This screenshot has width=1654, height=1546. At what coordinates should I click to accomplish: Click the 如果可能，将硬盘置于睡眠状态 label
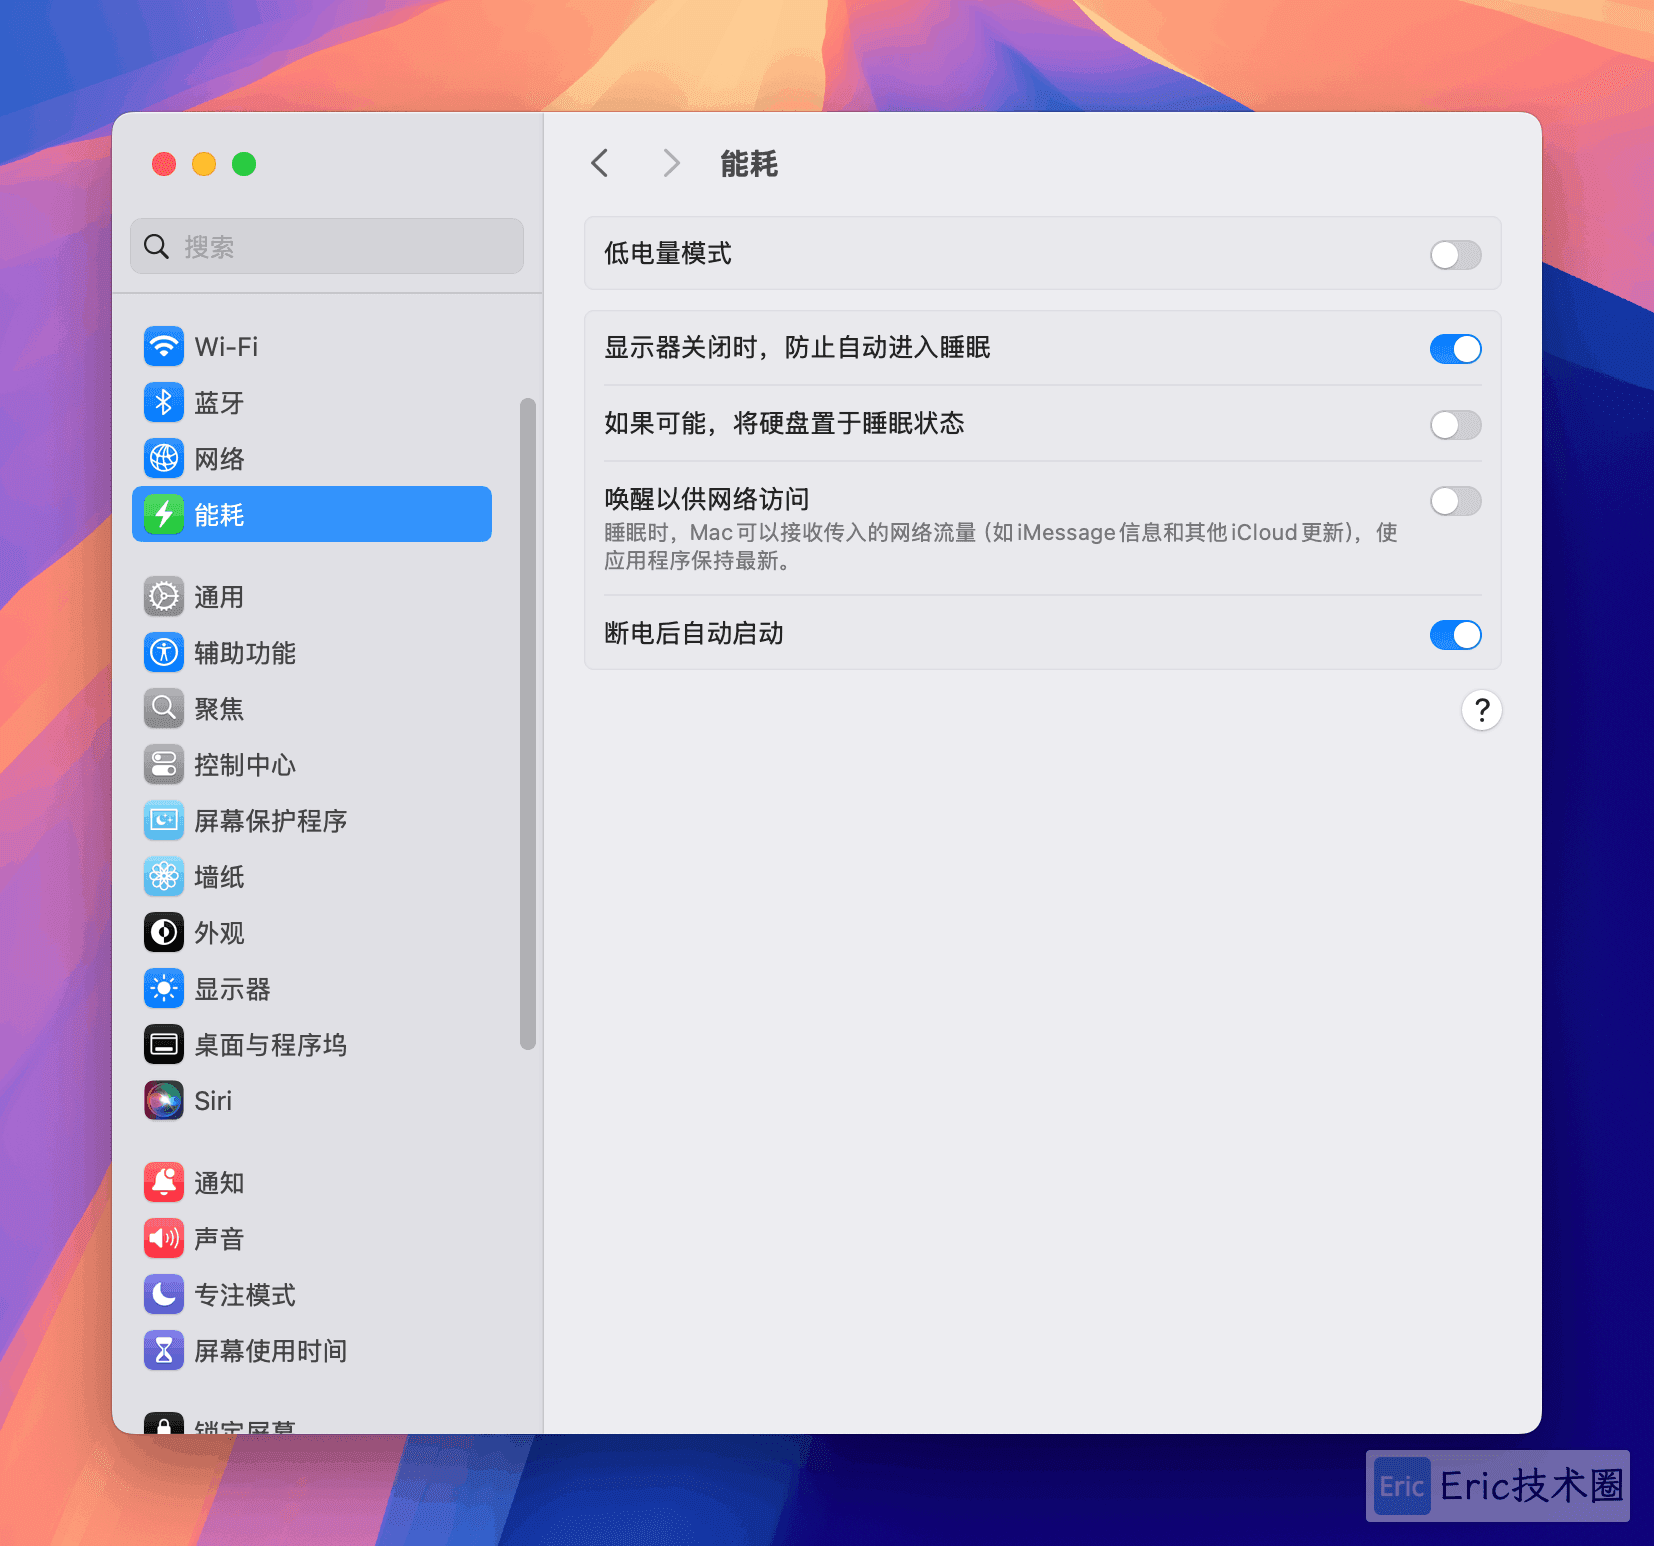pyautogui.click(x=784, y=424)
